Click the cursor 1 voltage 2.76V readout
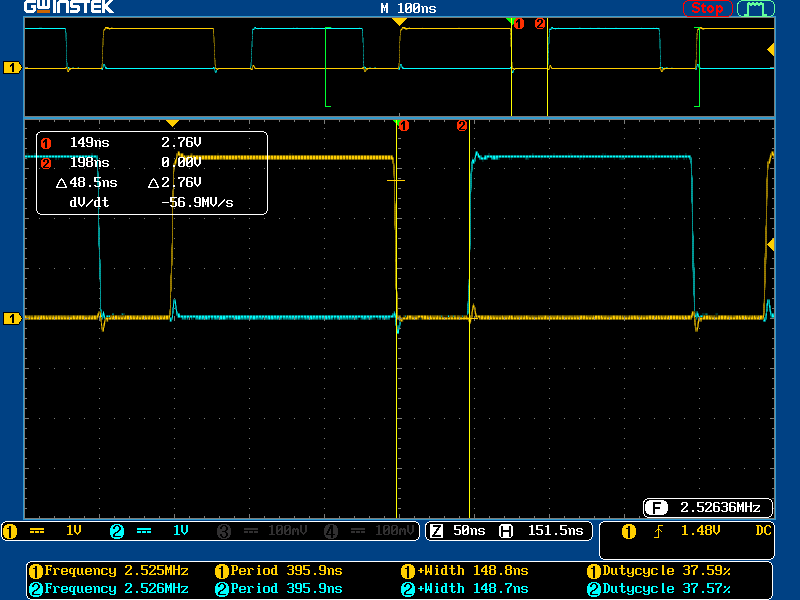The height and width of the screenshot is (600, 800). [181, 142]
